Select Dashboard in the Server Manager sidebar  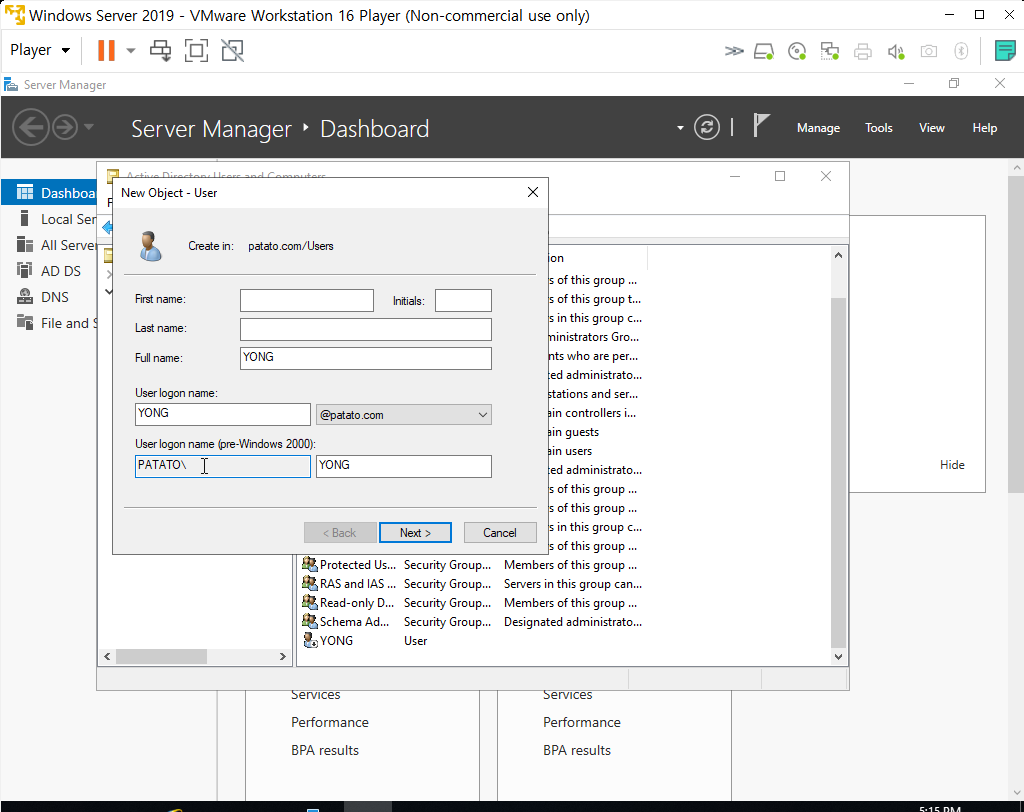[50, 193]
